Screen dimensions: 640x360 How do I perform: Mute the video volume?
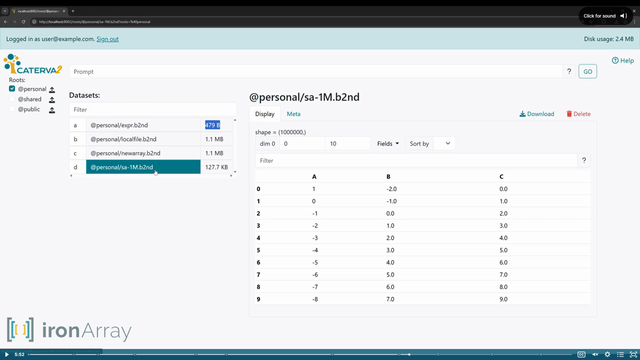point(595,354)
